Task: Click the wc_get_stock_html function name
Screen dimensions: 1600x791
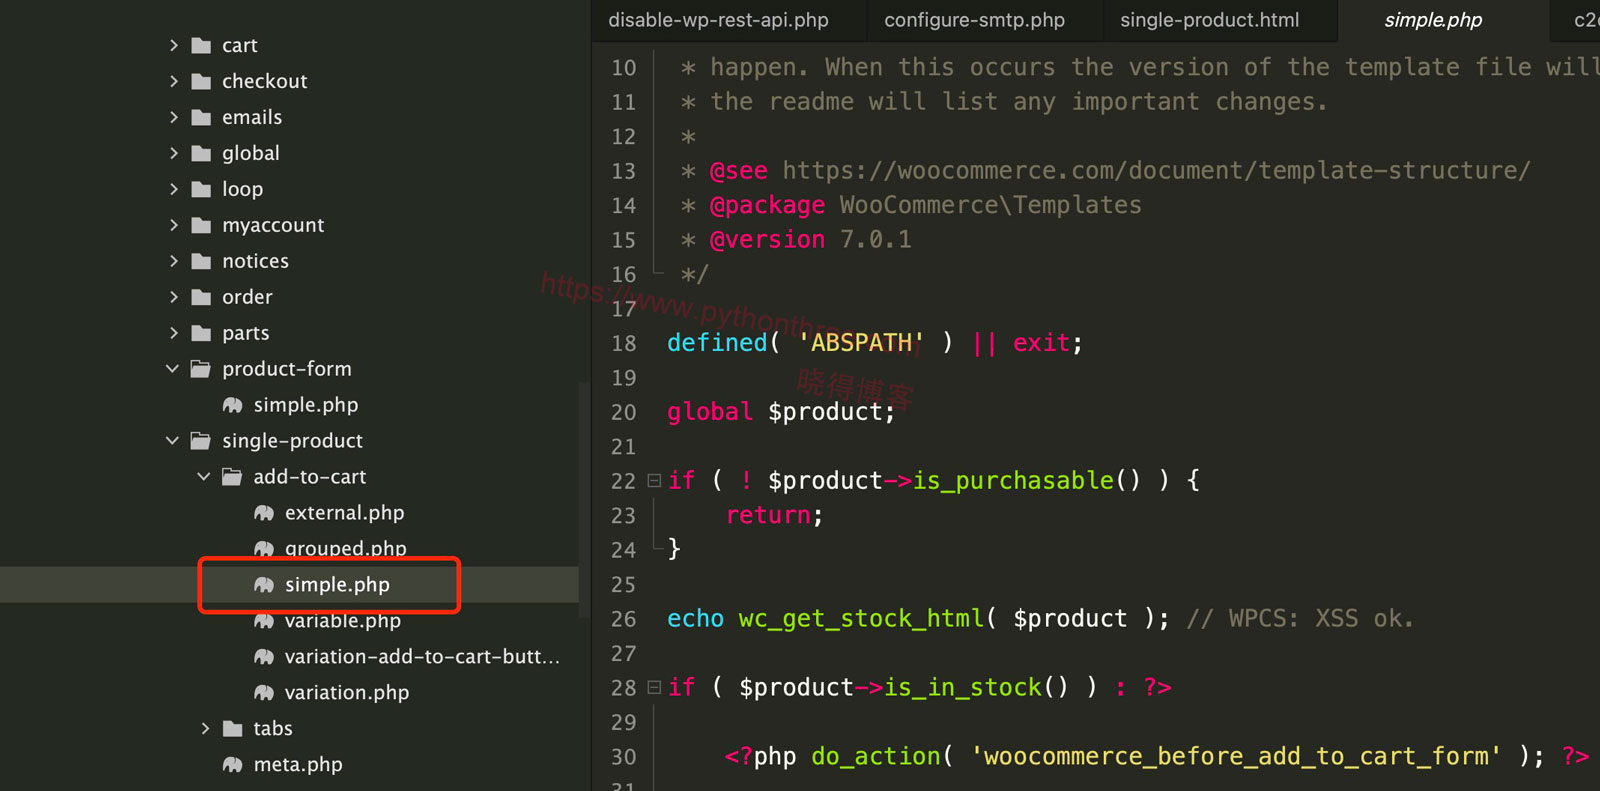Action: [x=861, y=619]
